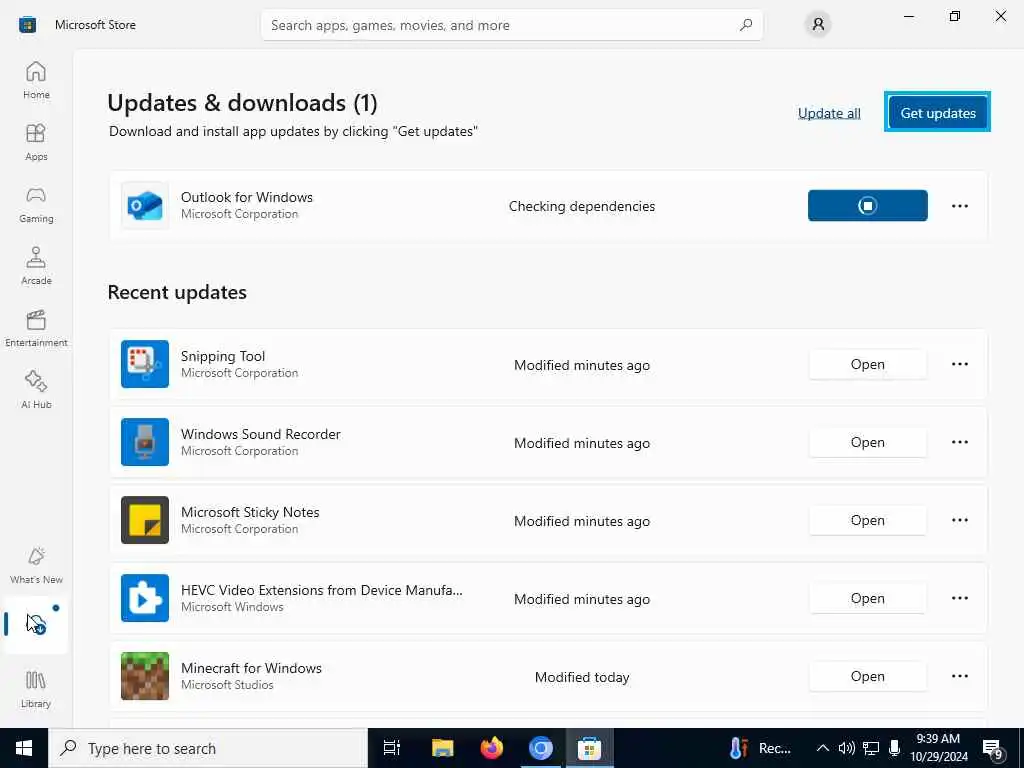
Task: Open Windows Sound Recorder with Open button
Action: [x=867, y=442]
